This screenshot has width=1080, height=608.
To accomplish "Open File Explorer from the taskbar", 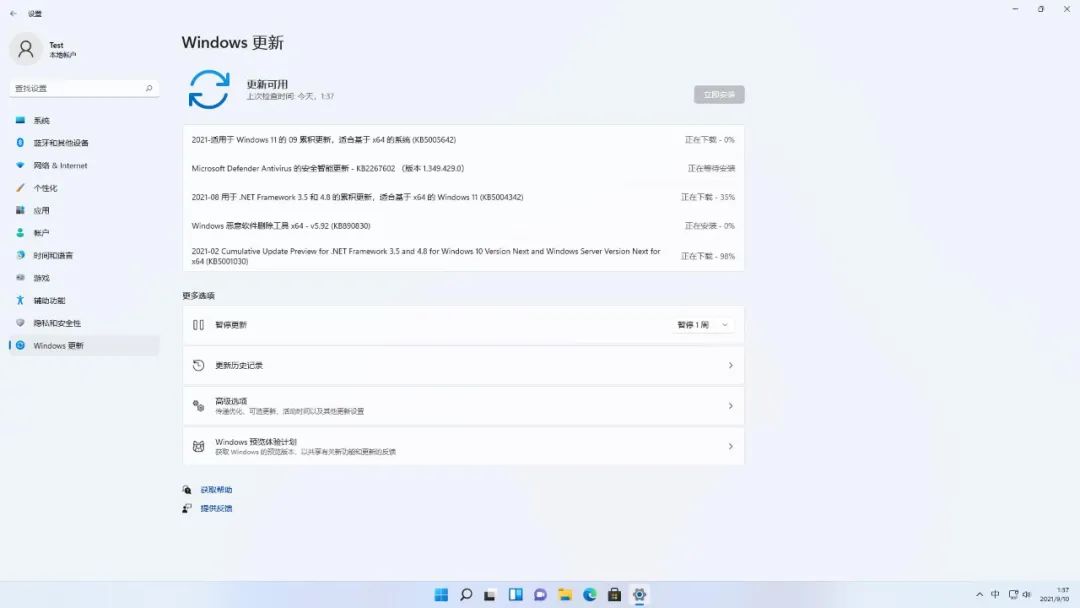I will [565, 594].
